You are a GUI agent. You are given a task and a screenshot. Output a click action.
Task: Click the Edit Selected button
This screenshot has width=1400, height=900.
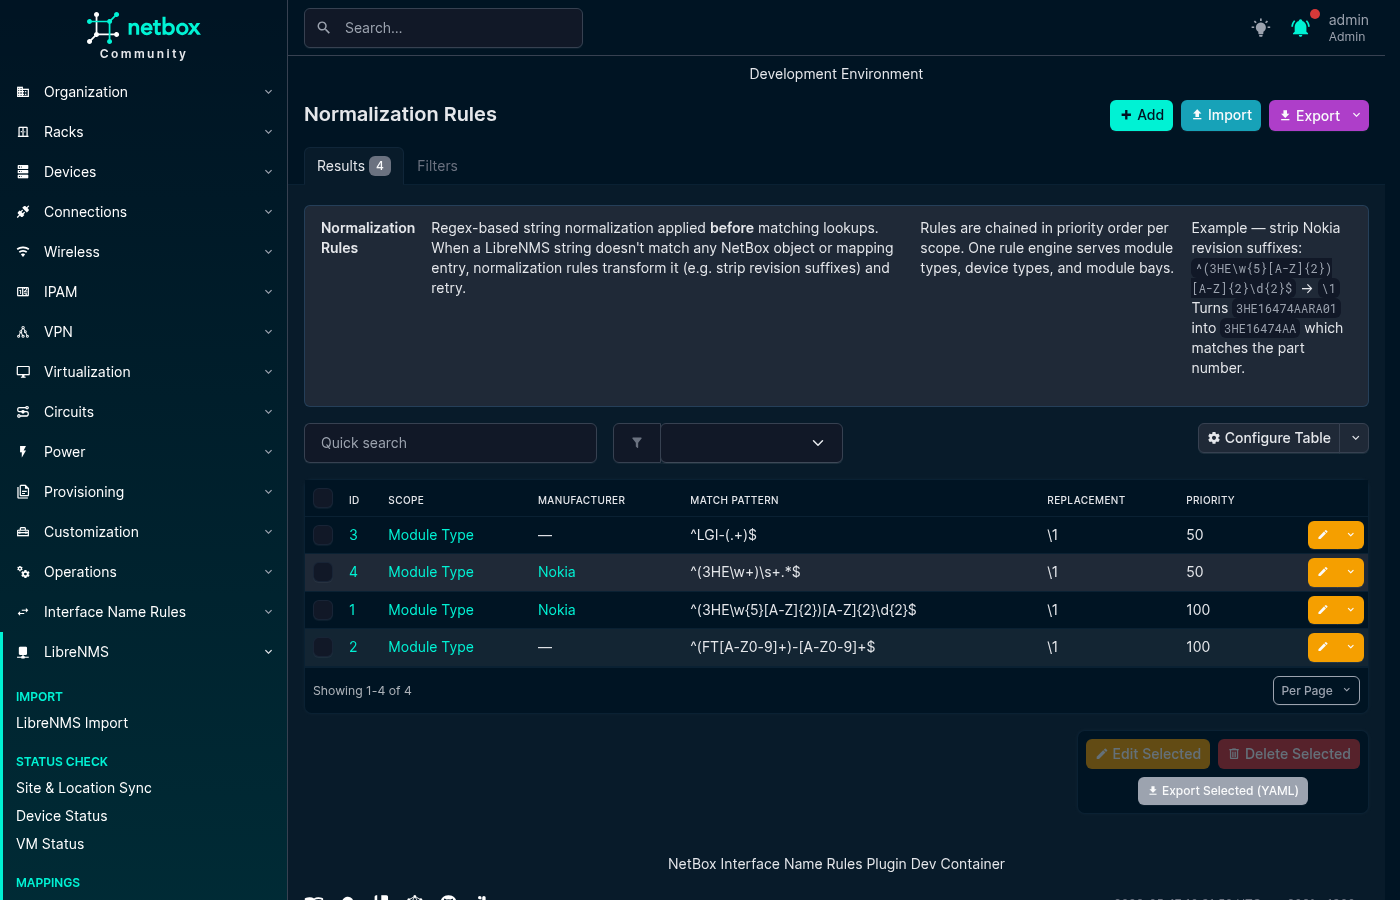1148,754
